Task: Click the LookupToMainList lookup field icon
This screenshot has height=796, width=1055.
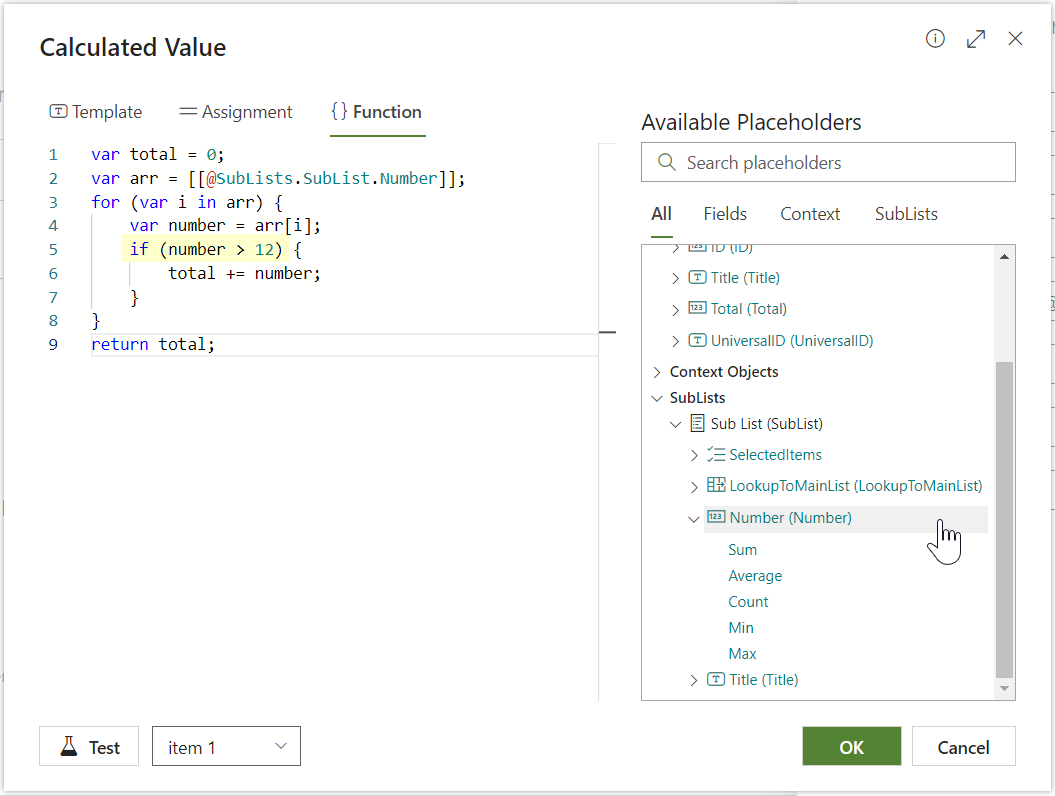Action: [715, 486]
